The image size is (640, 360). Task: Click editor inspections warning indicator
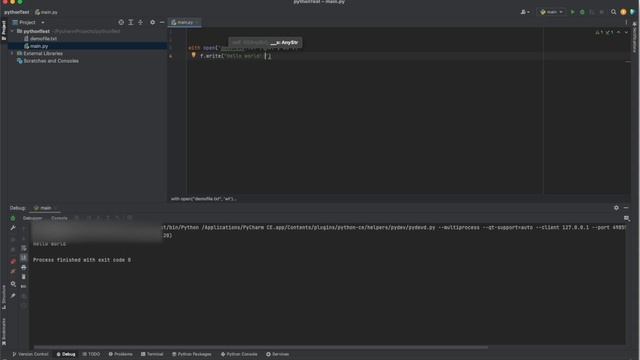coord(604,32)
